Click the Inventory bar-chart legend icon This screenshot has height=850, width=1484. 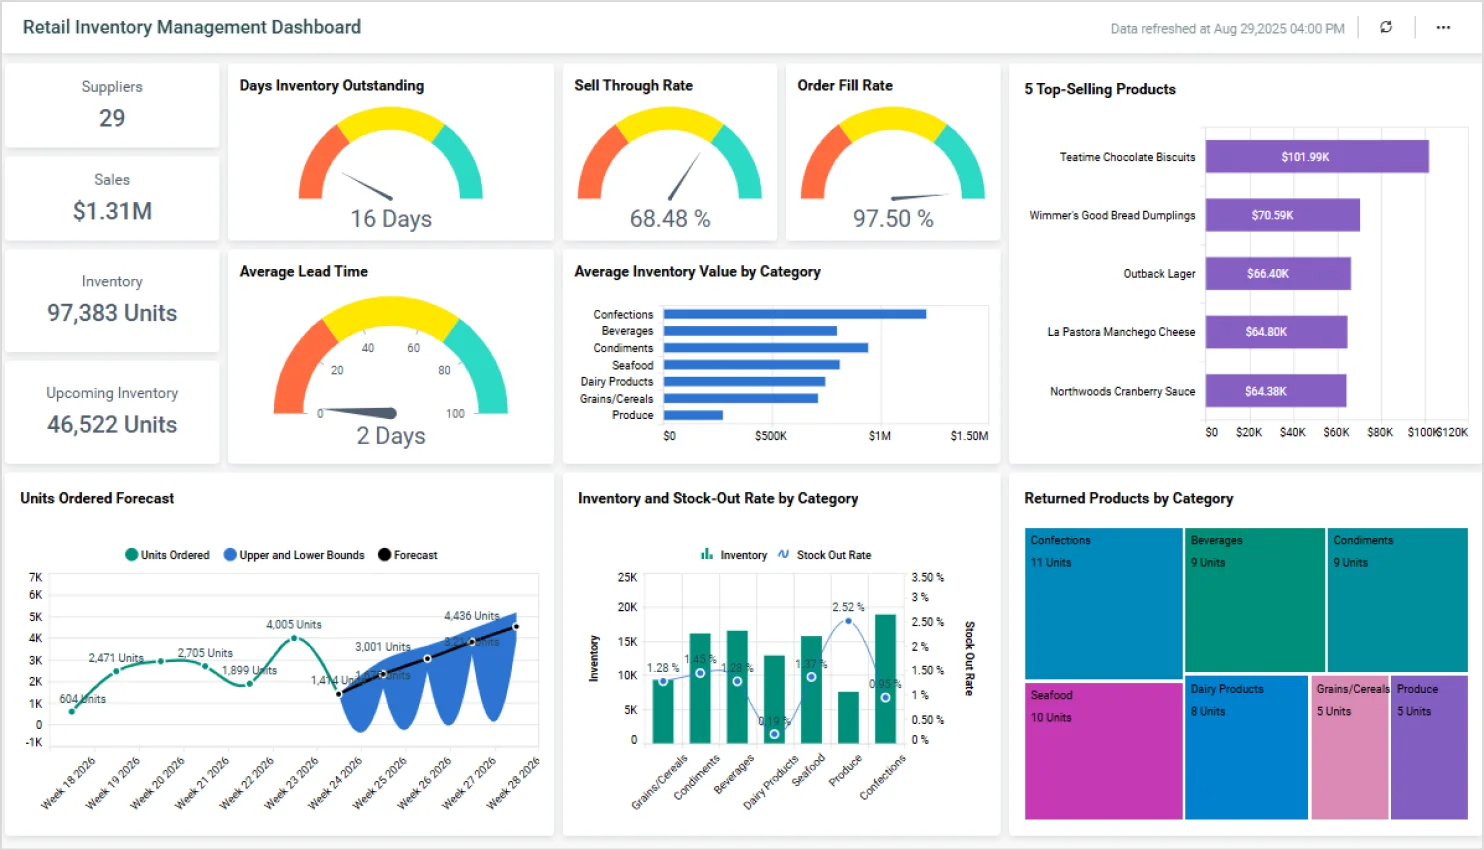point(708,554)
